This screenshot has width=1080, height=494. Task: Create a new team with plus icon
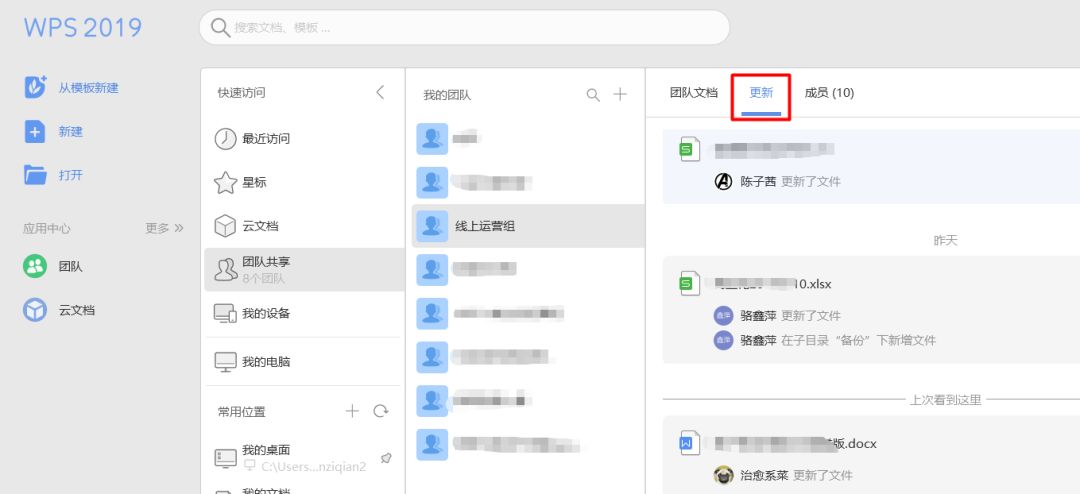[x=620, y=94]
